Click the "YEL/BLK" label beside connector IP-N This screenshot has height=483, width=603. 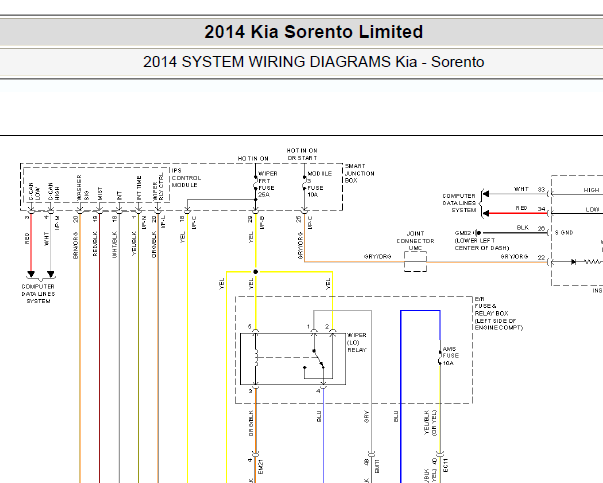click(x=134, y=243)
